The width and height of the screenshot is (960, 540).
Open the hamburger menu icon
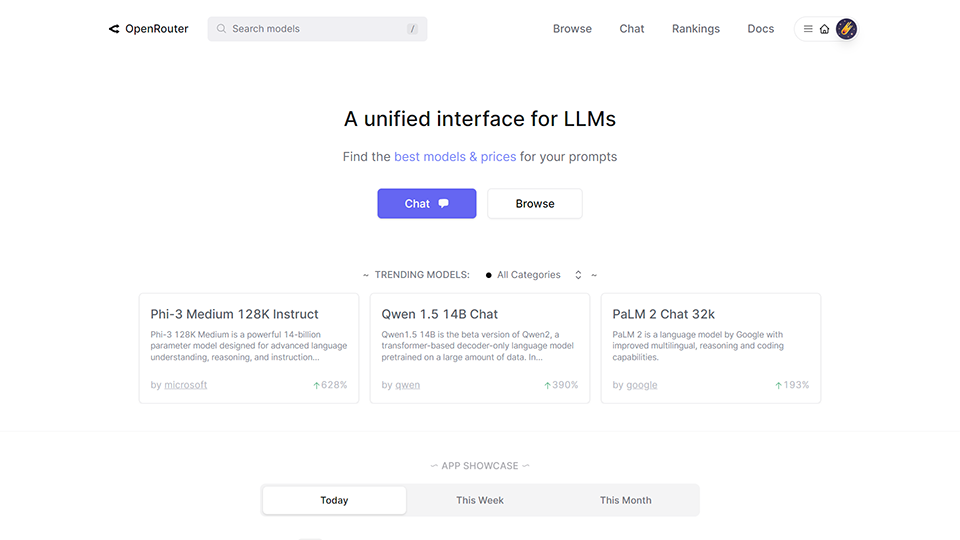coord(808,29)
